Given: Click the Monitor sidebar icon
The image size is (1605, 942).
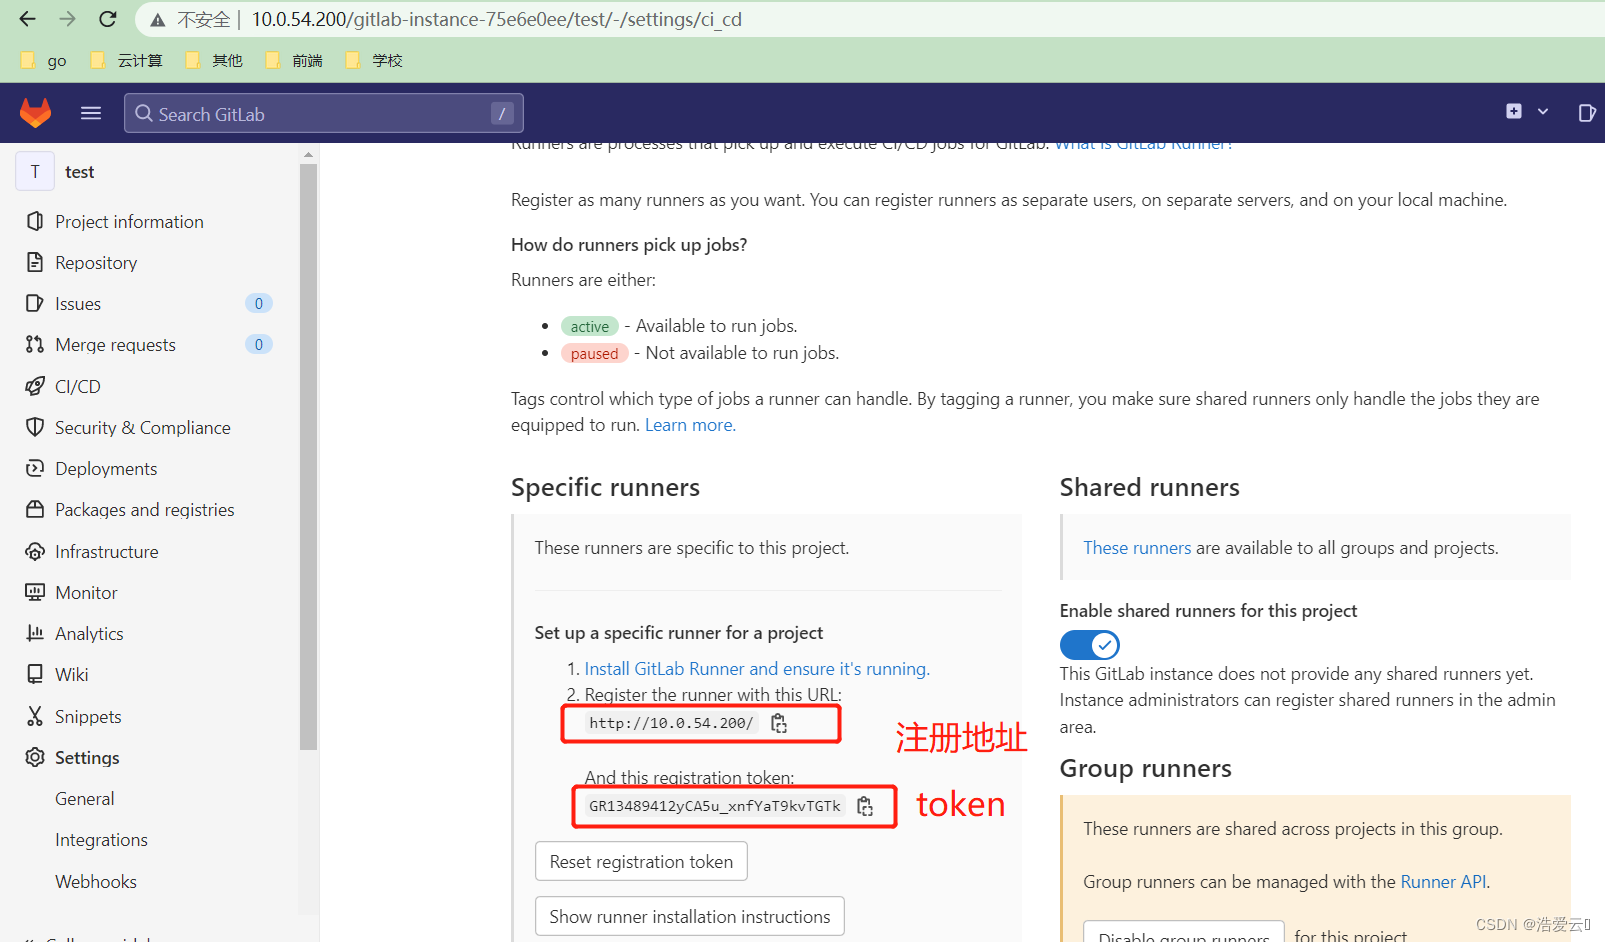Looking at the screenshot, I should 35,592.
